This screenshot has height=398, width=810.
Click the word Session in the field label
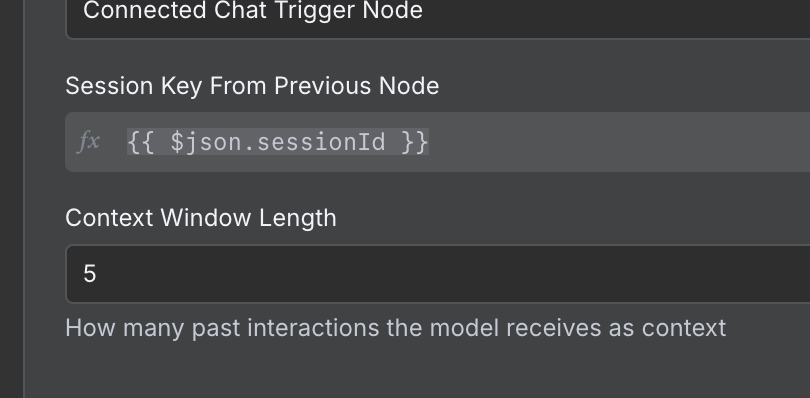click(x=110, y=86)
